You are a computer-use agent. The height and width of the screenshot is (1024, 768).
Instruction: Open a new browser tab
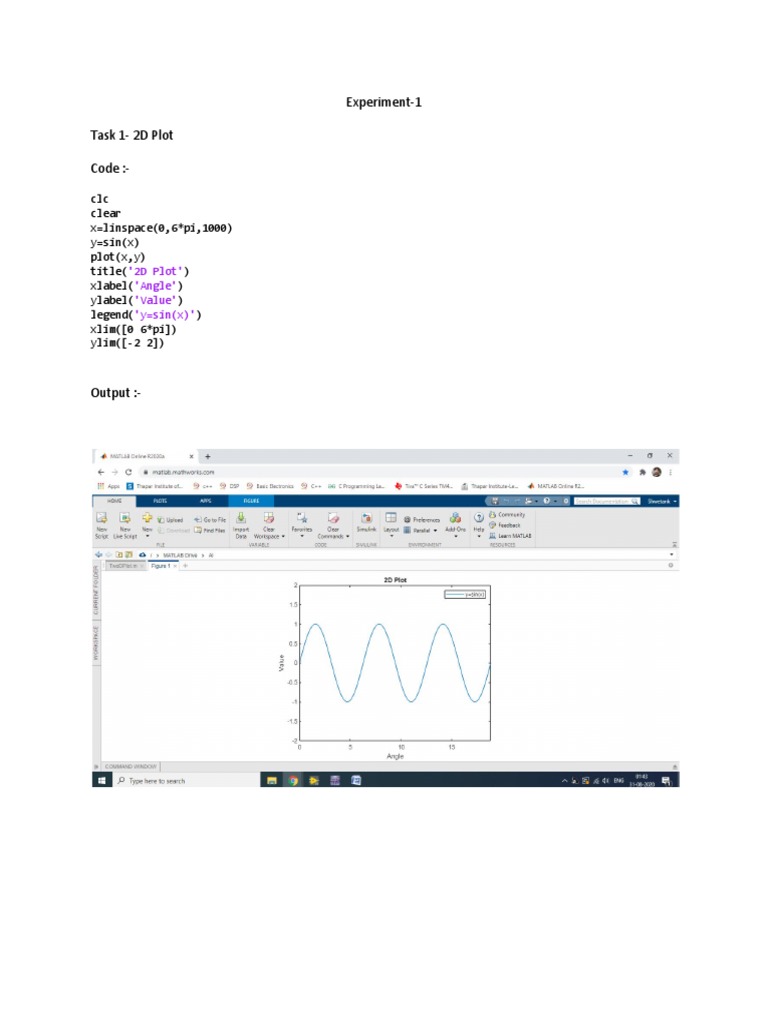(x=208, y=456)
